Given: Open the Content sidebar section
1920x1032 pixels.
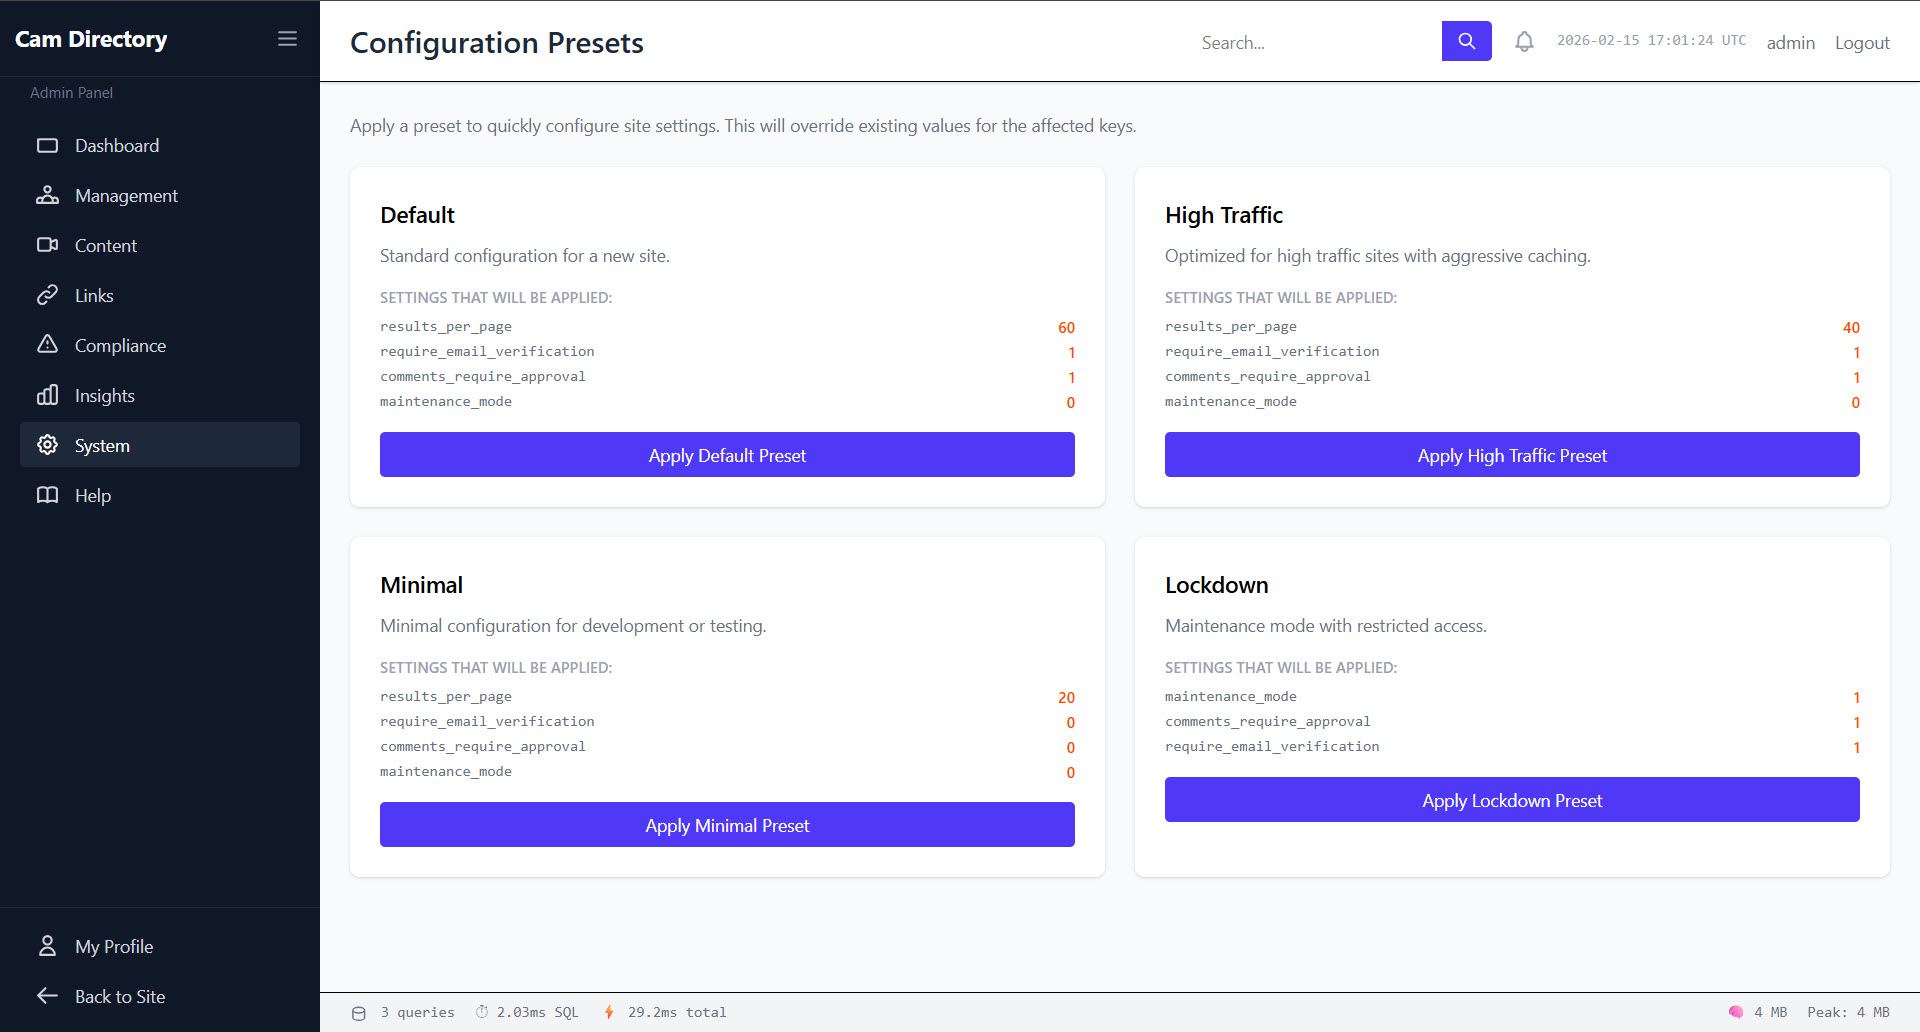Looking at the screenshot, I should (x=106, y=246).
